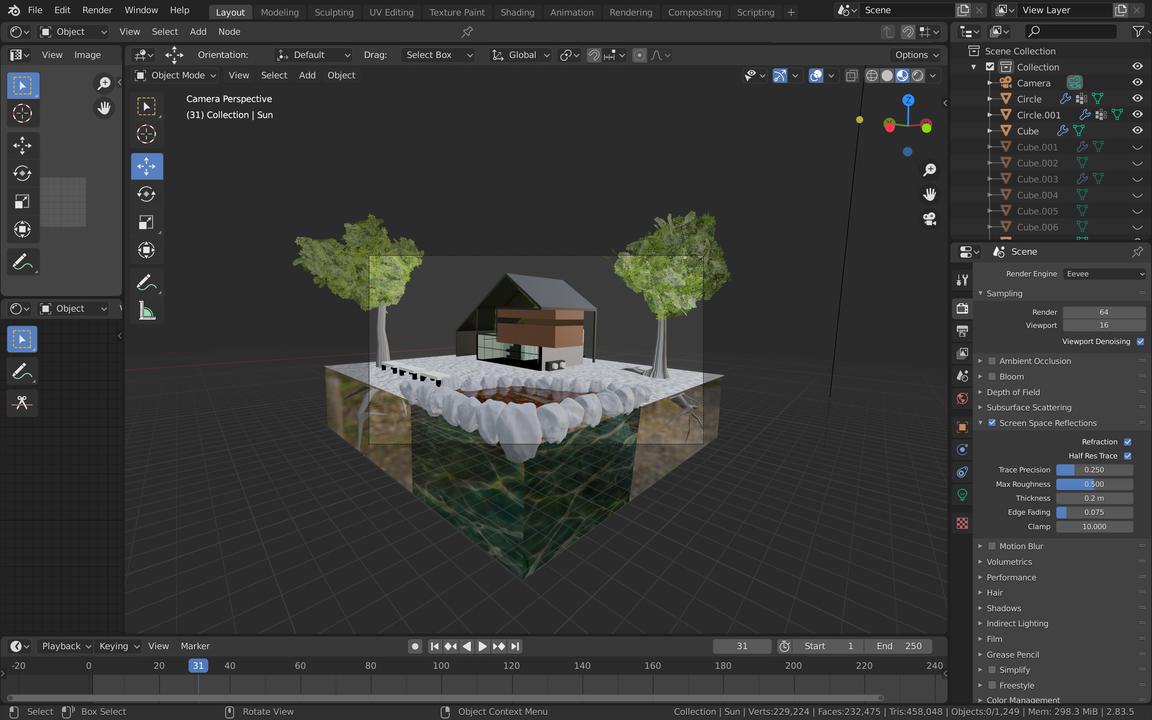Click the Play animation button
Viewport: 1152px width, 720px height.
482,646
